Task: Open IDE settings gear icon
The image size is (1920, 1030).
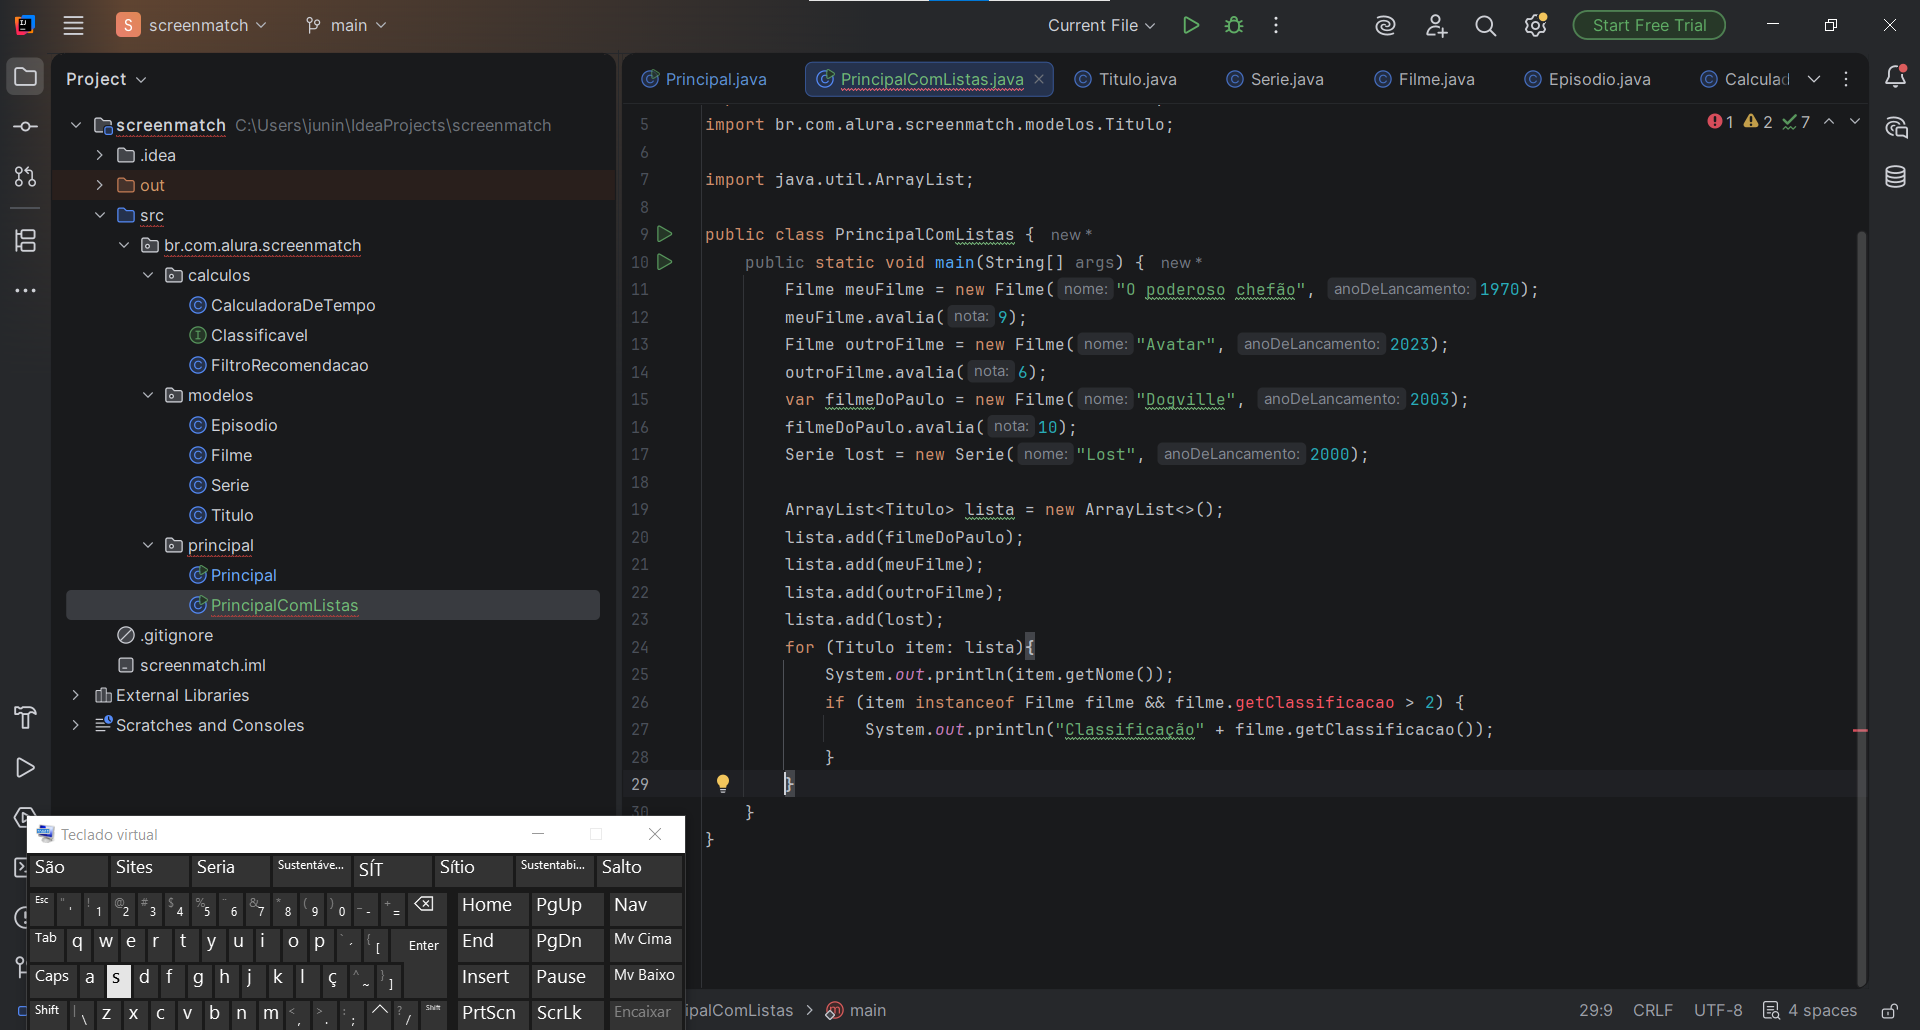Action: tap(1535, 26)
